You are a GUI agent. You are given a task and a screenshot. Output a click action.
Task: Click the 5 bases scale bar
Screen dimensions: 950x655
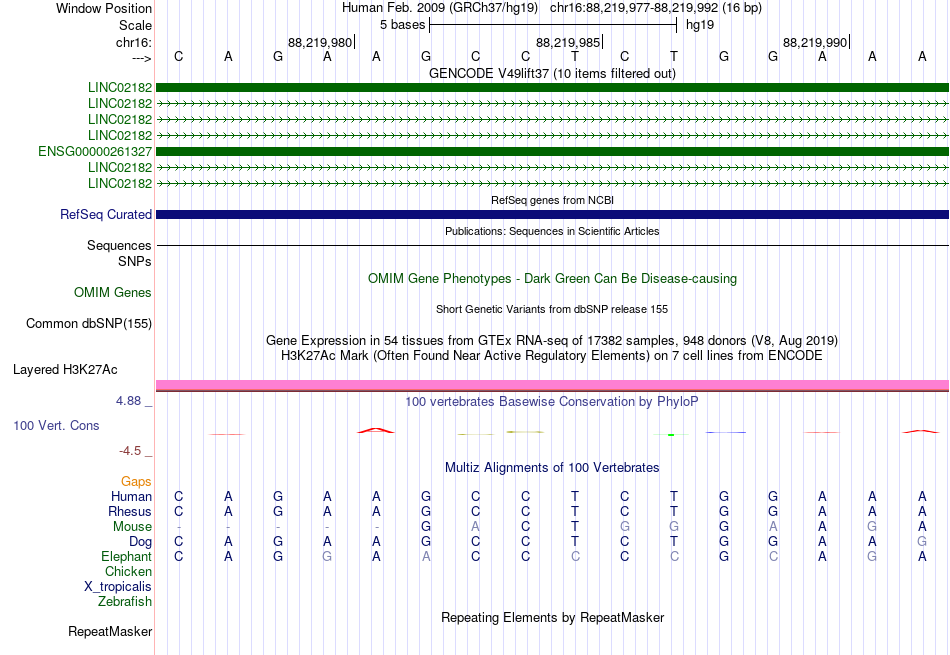[x=553, y=25]
